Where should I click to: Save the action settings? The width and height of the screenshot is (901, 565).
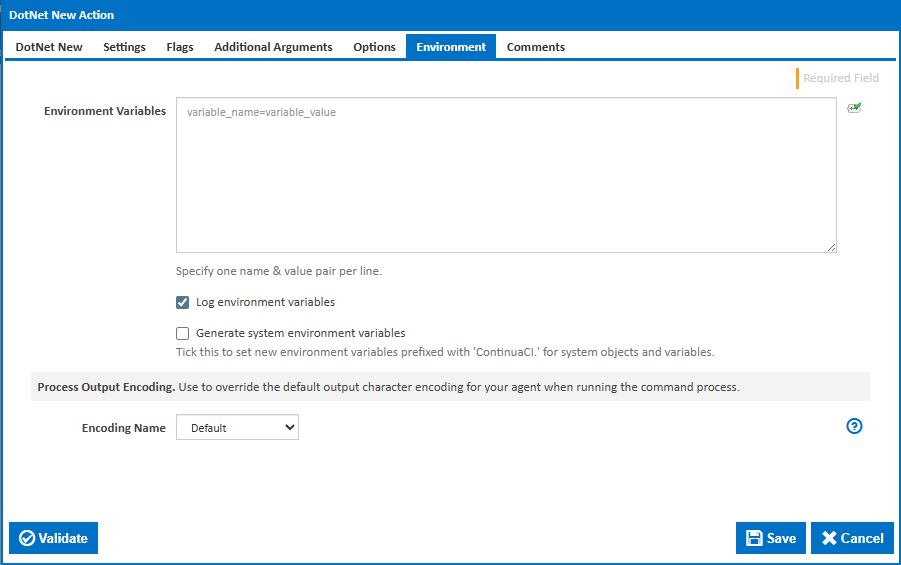pyautogui.click(x=771, y=538)
